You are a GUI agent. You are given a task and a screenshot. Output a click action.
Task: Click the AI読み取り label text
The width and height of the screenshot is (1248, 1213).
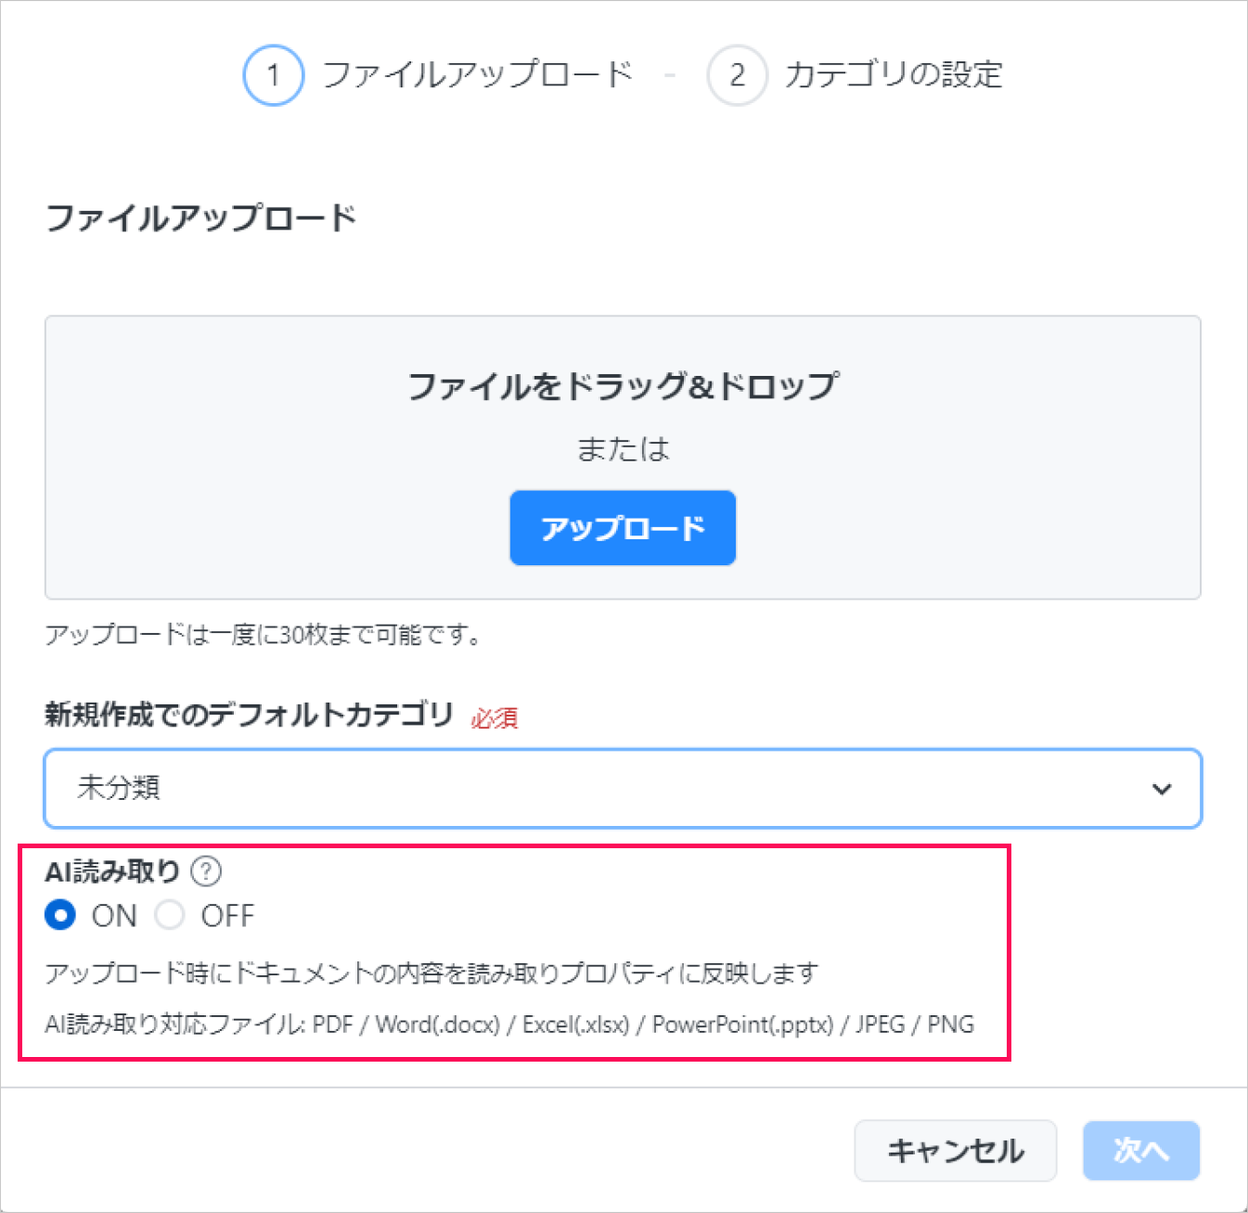point(112,872)
